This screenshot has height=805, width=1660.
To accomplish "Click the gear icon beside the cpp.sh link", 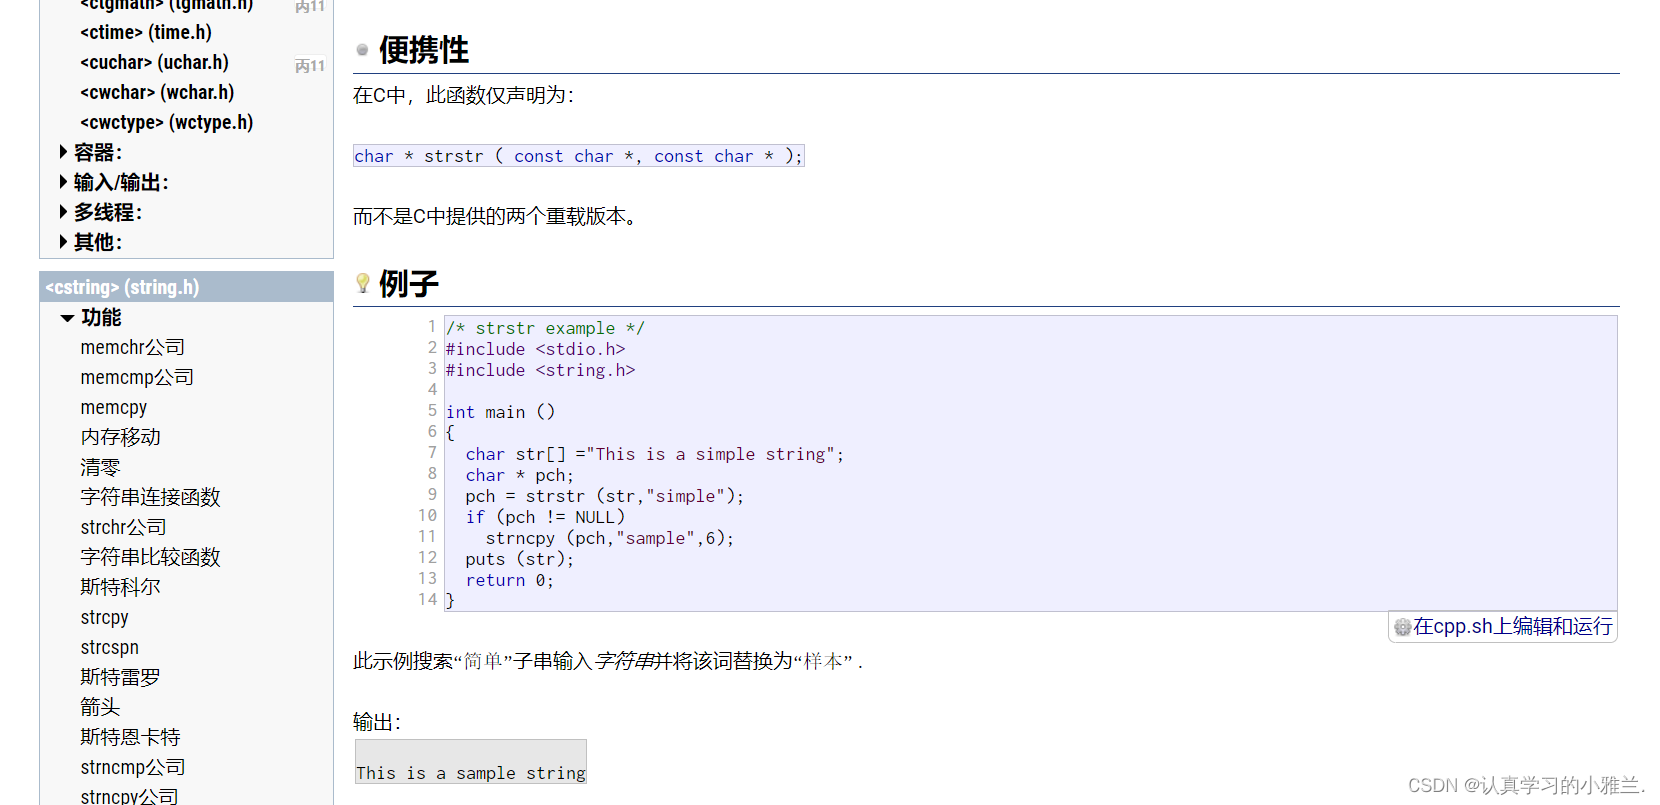I will 1402,627.
